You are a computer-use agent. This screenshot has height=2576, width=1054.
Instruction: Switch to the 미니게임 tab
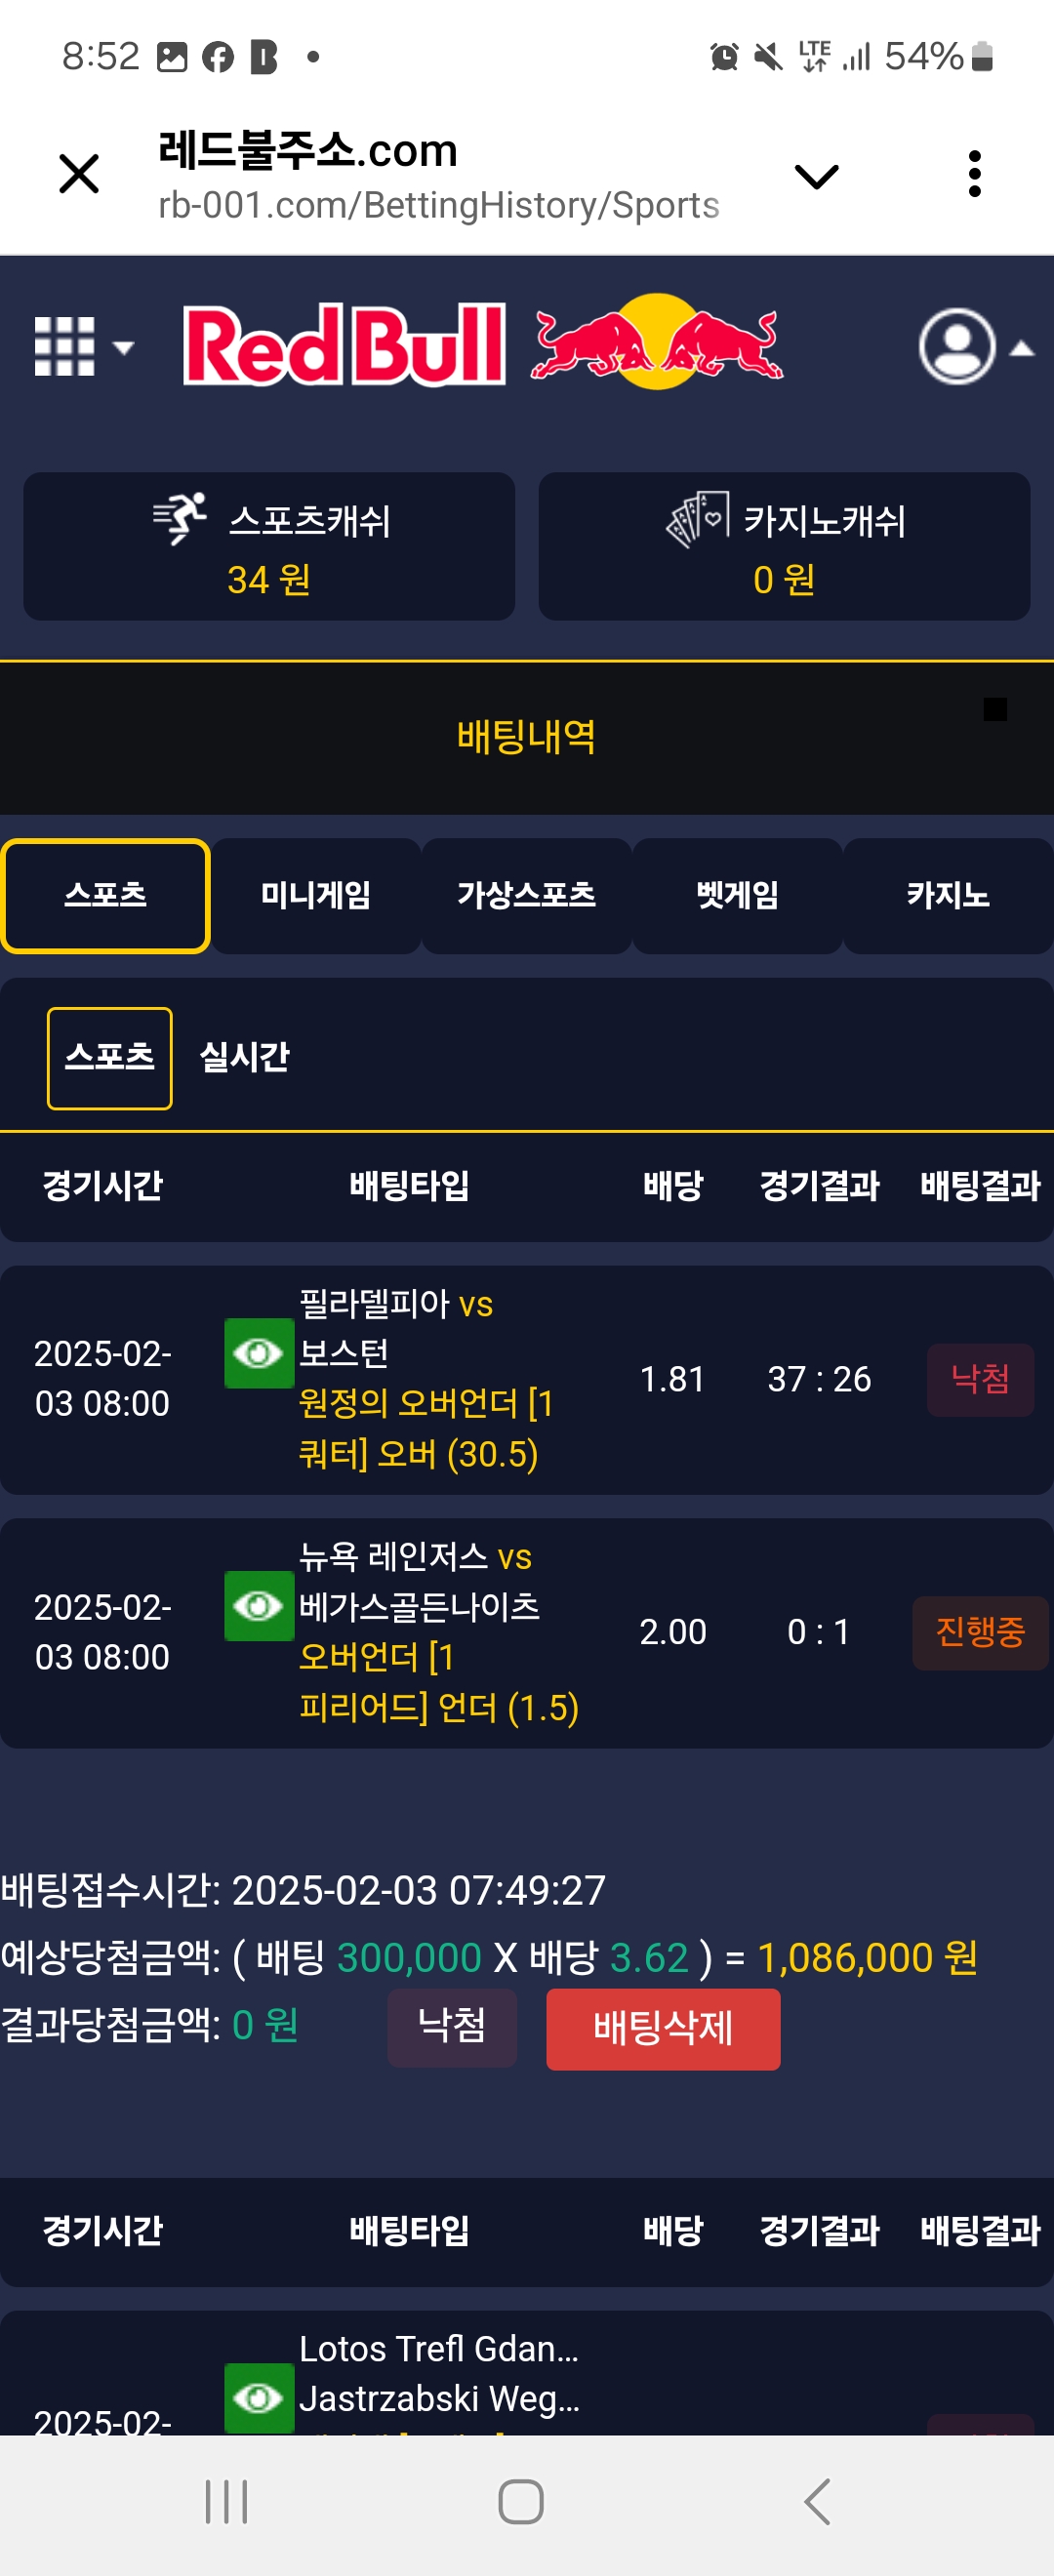[316, 895]
